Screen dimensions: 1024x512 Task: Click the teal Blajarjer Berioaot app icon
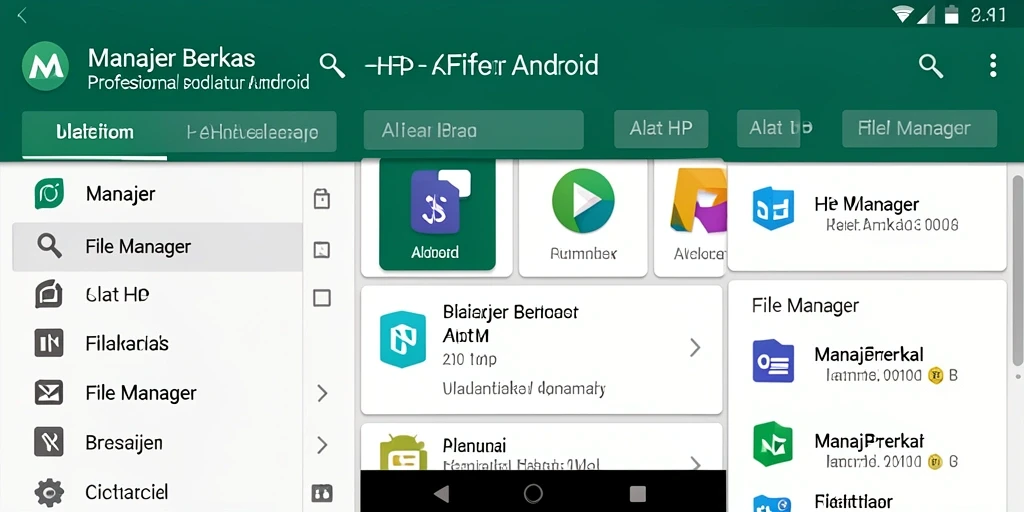[x=403, y=339]
